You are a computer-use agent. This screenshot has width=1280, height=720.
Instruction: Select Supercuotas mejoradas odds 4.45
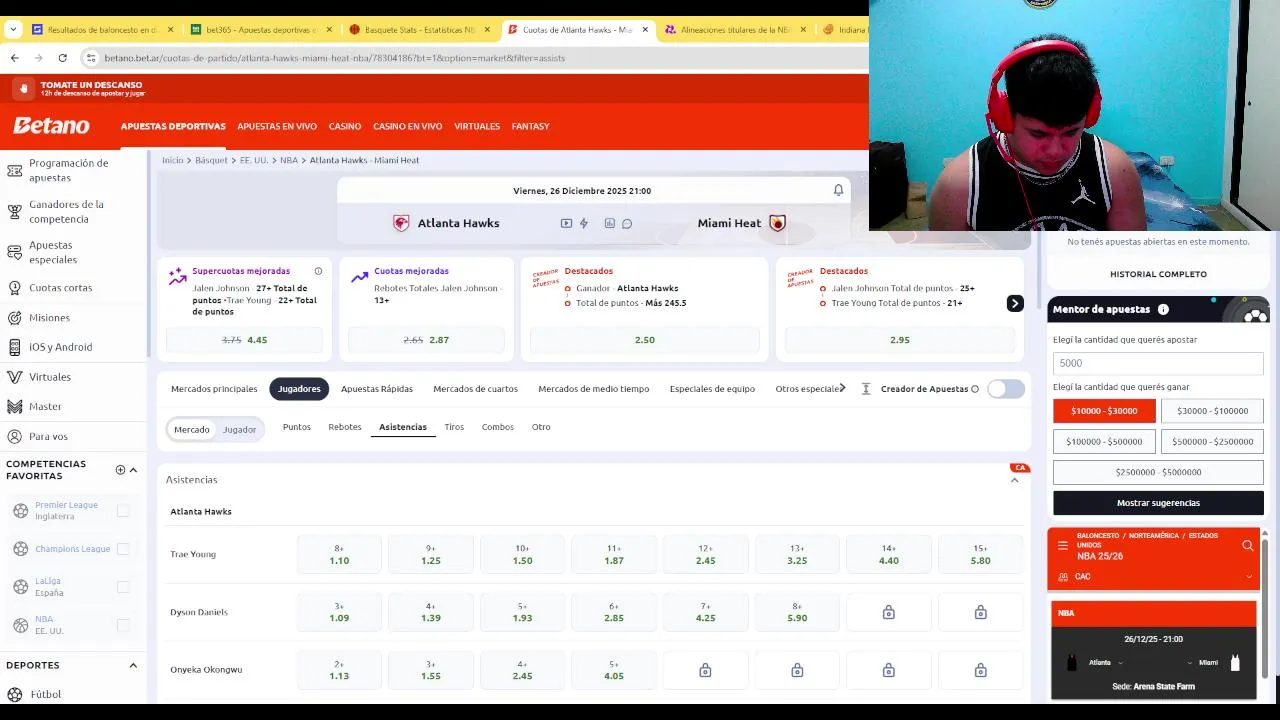pos(244,340)
